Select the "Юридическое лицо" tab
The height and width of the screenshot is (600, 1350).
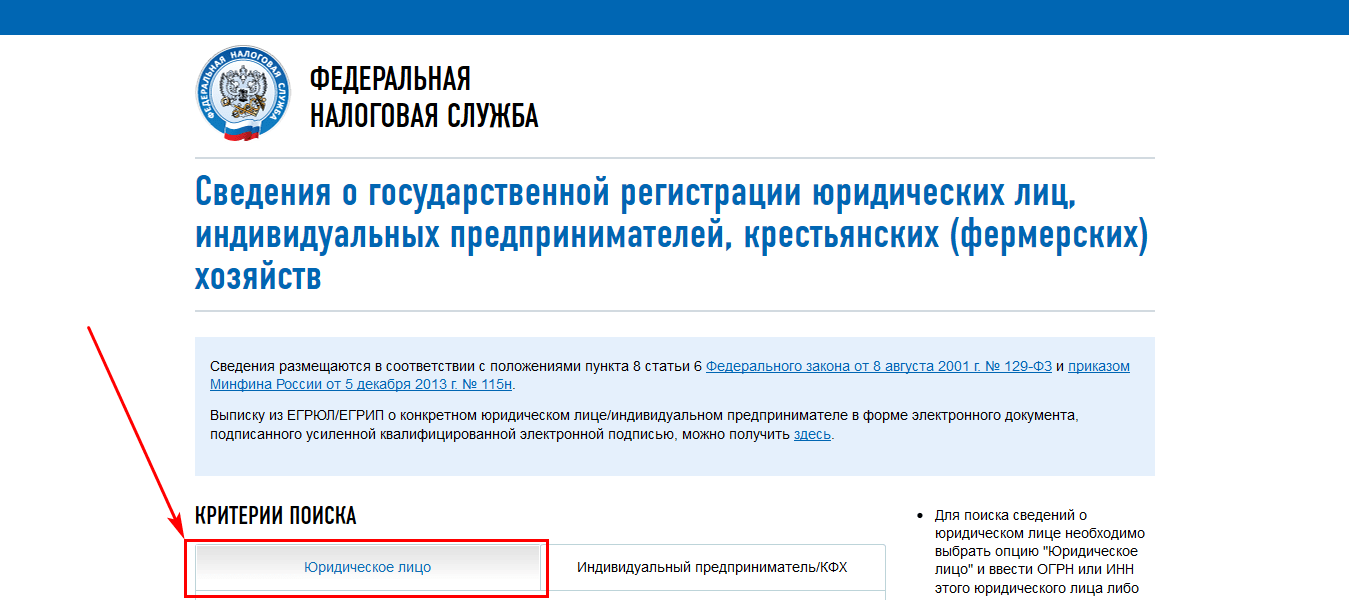(x=367, y=567)
